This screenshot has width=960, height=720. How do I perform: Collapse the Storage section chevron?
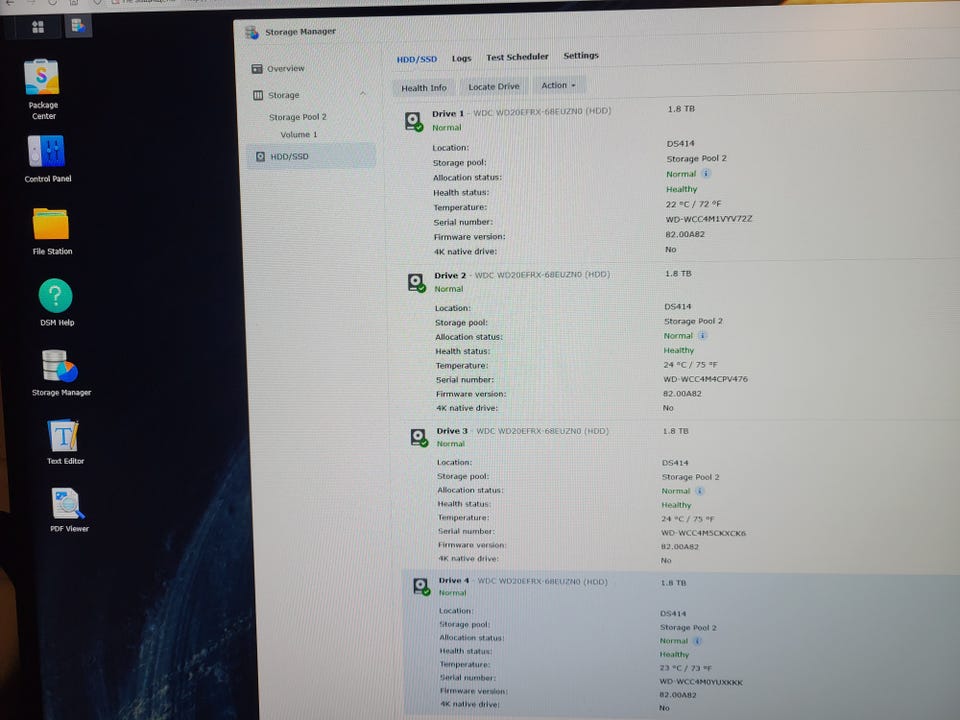pos(363,93)
